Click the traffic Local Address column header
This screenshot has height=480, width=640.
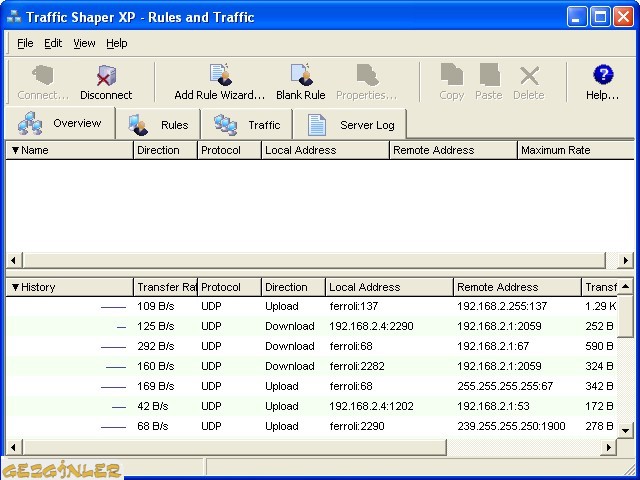point(389,287)
